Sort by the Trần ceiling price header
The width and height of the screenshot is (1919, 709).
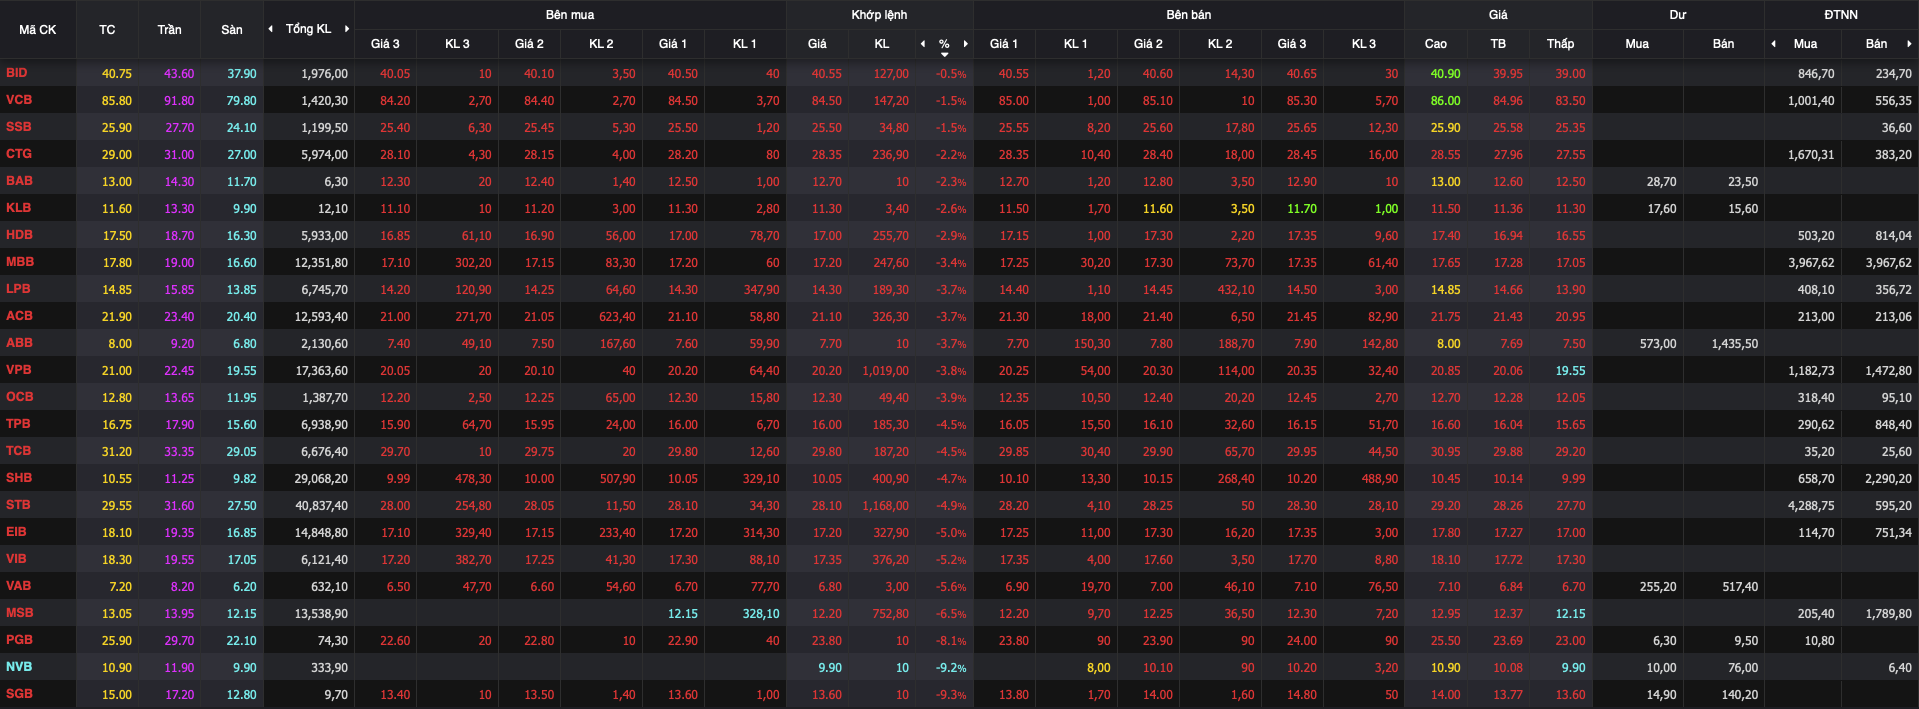(x=169, y=29)
